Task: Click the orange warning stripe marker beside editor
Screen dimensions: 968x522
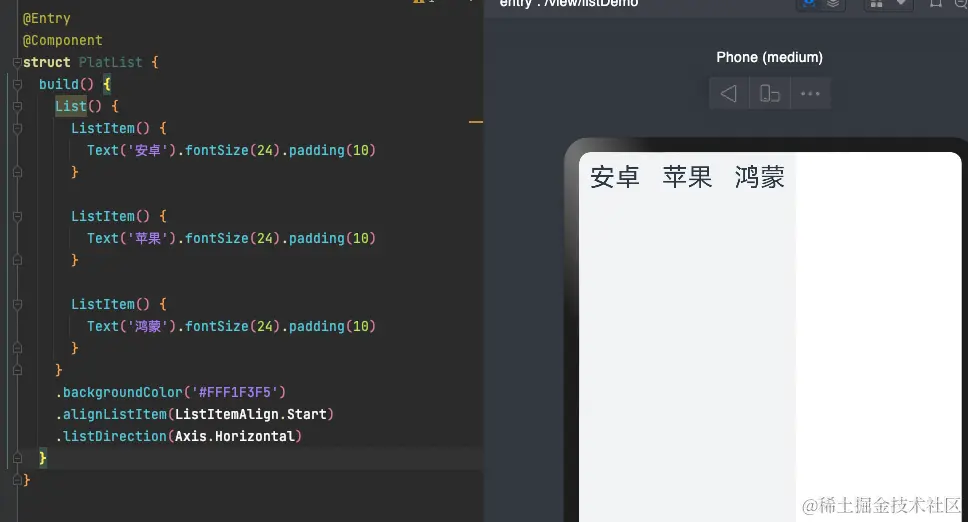Action: (x=475, y=122)
